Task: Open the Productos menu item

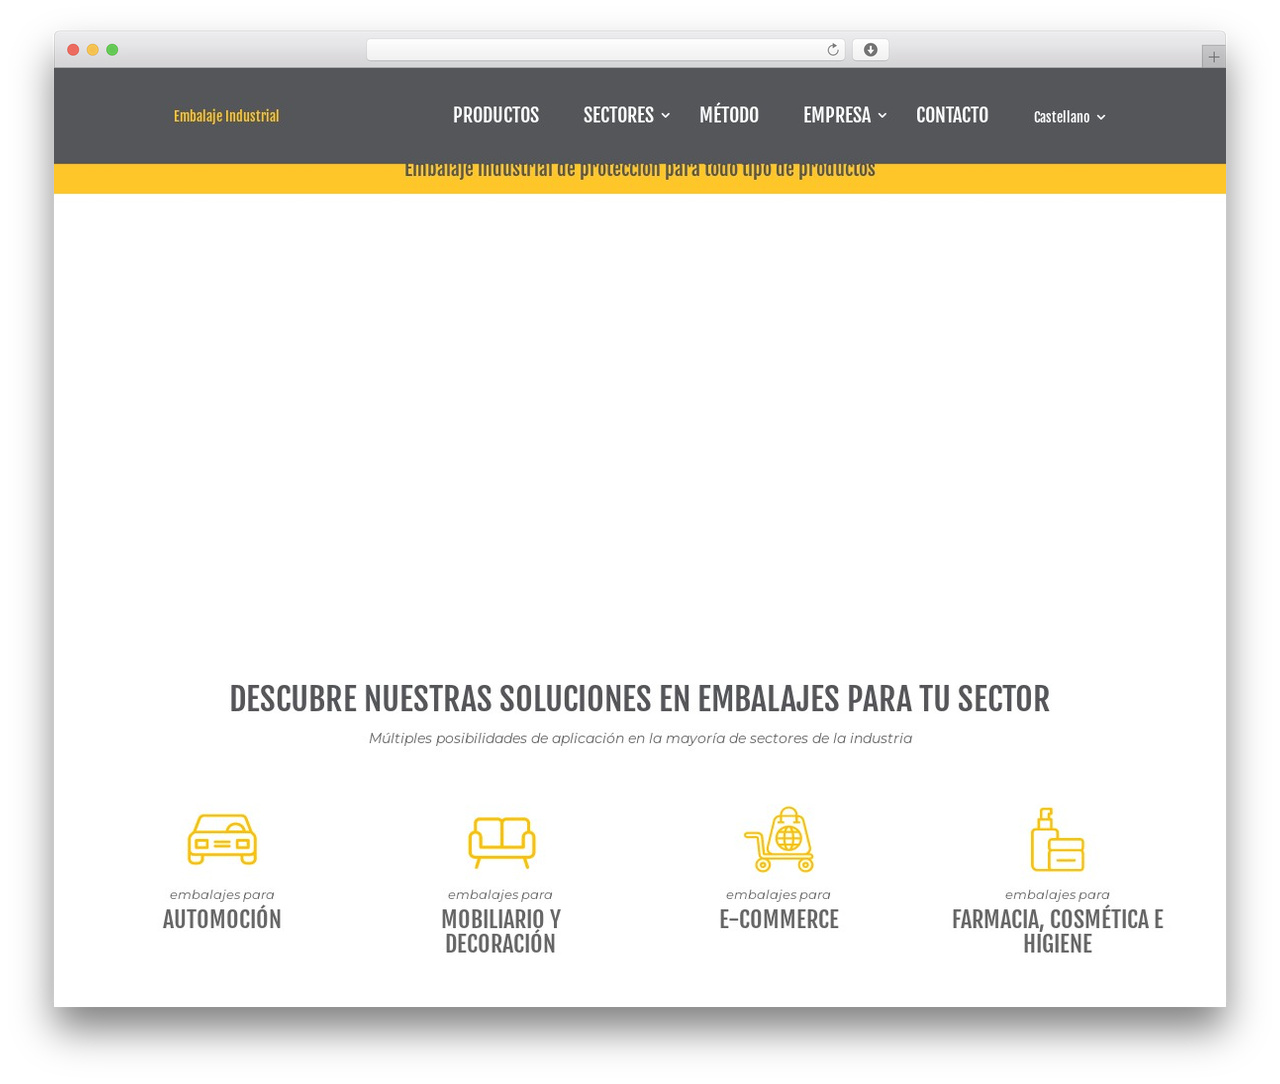Action: click(x=496, y=115)
